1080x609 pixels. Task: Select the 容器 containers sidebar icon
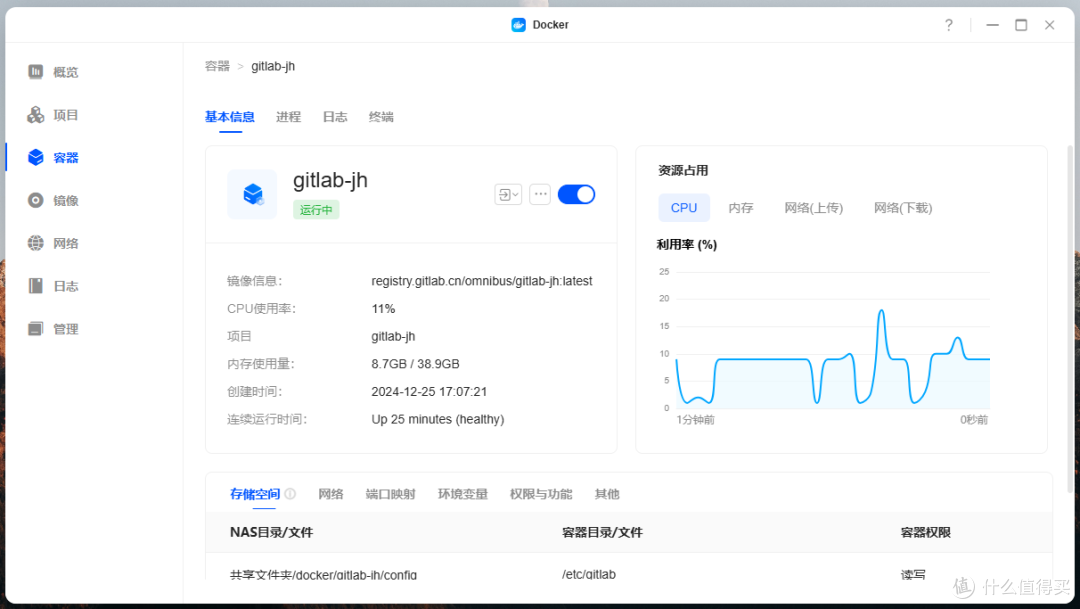point(52,157)
